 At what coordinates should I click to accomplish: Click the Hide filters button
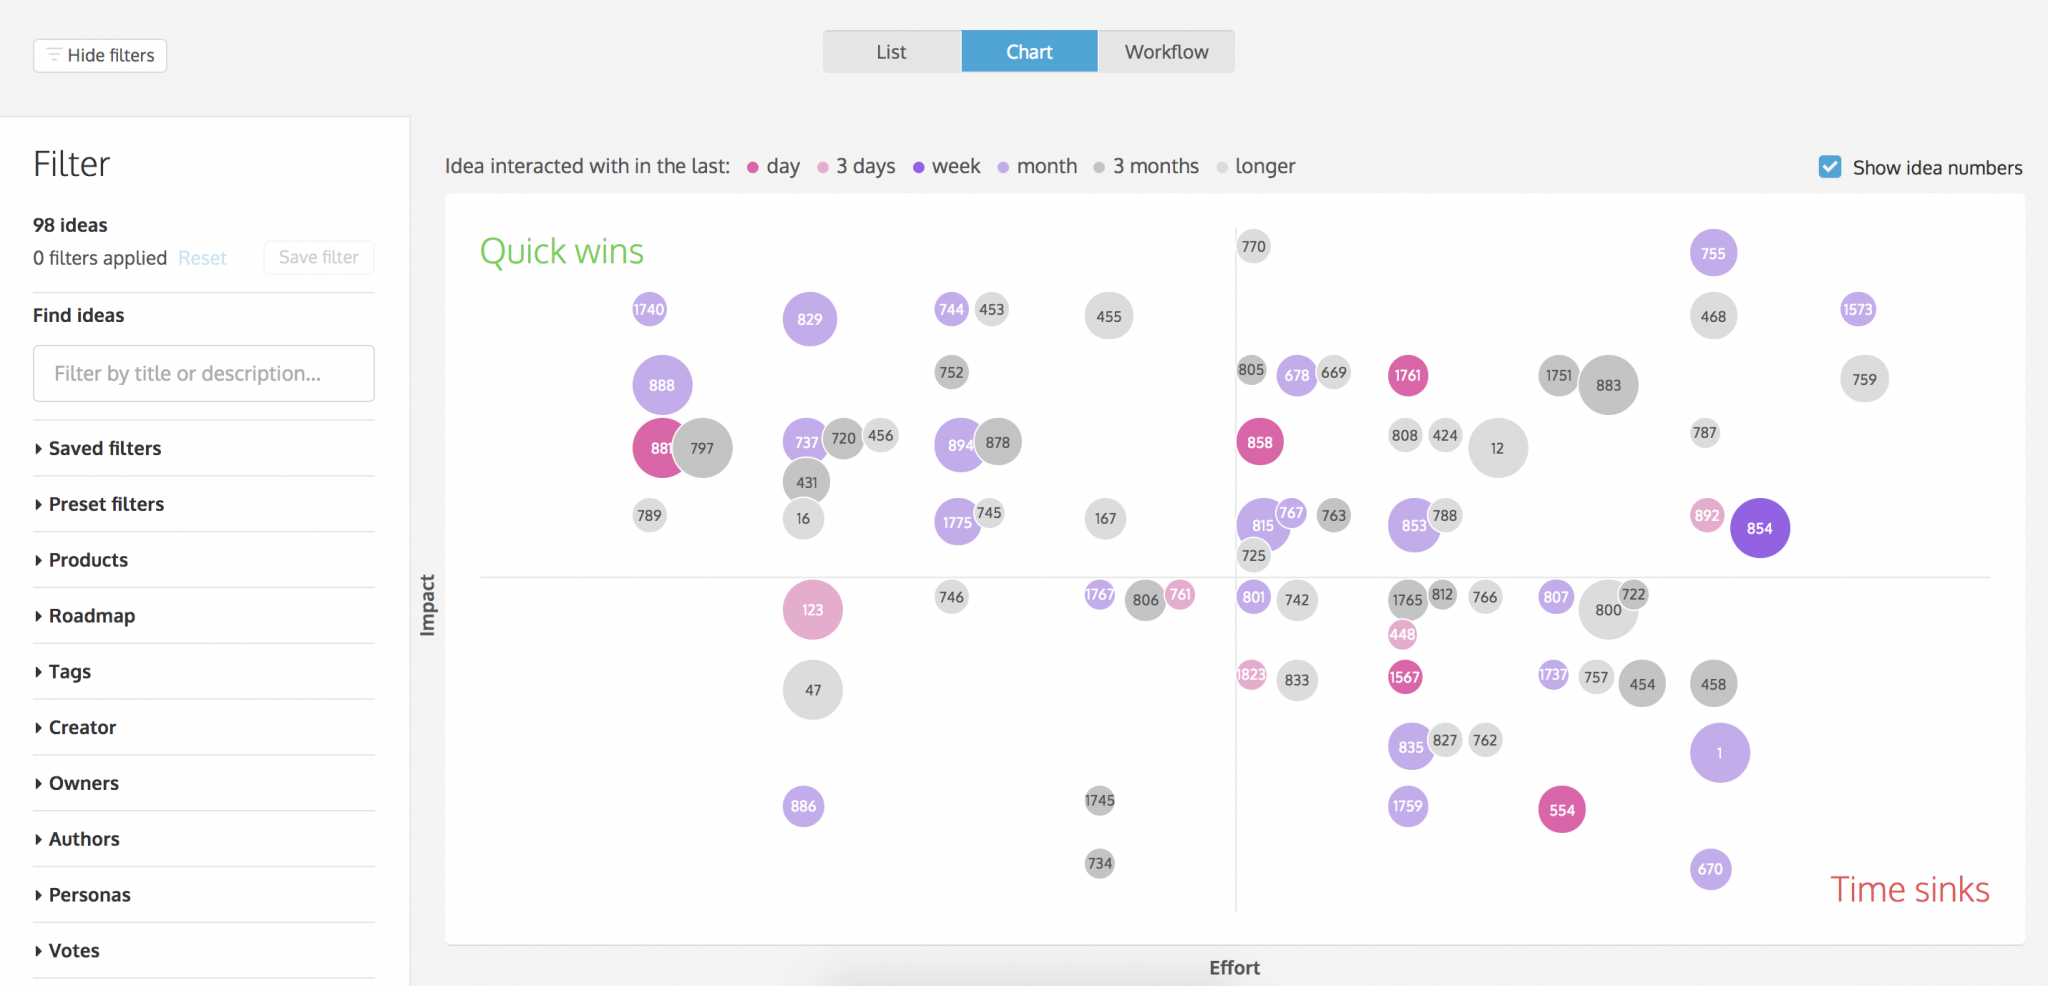(99, 55)
